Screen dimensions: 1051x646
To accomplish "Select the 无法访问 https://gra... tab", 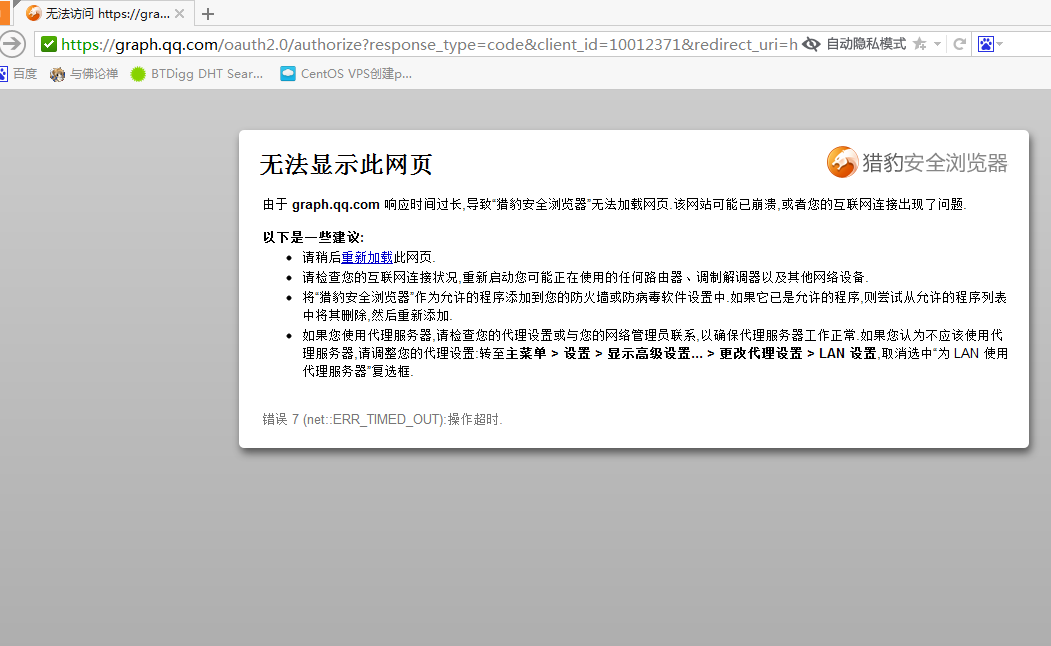I will [x=104, y=13].
